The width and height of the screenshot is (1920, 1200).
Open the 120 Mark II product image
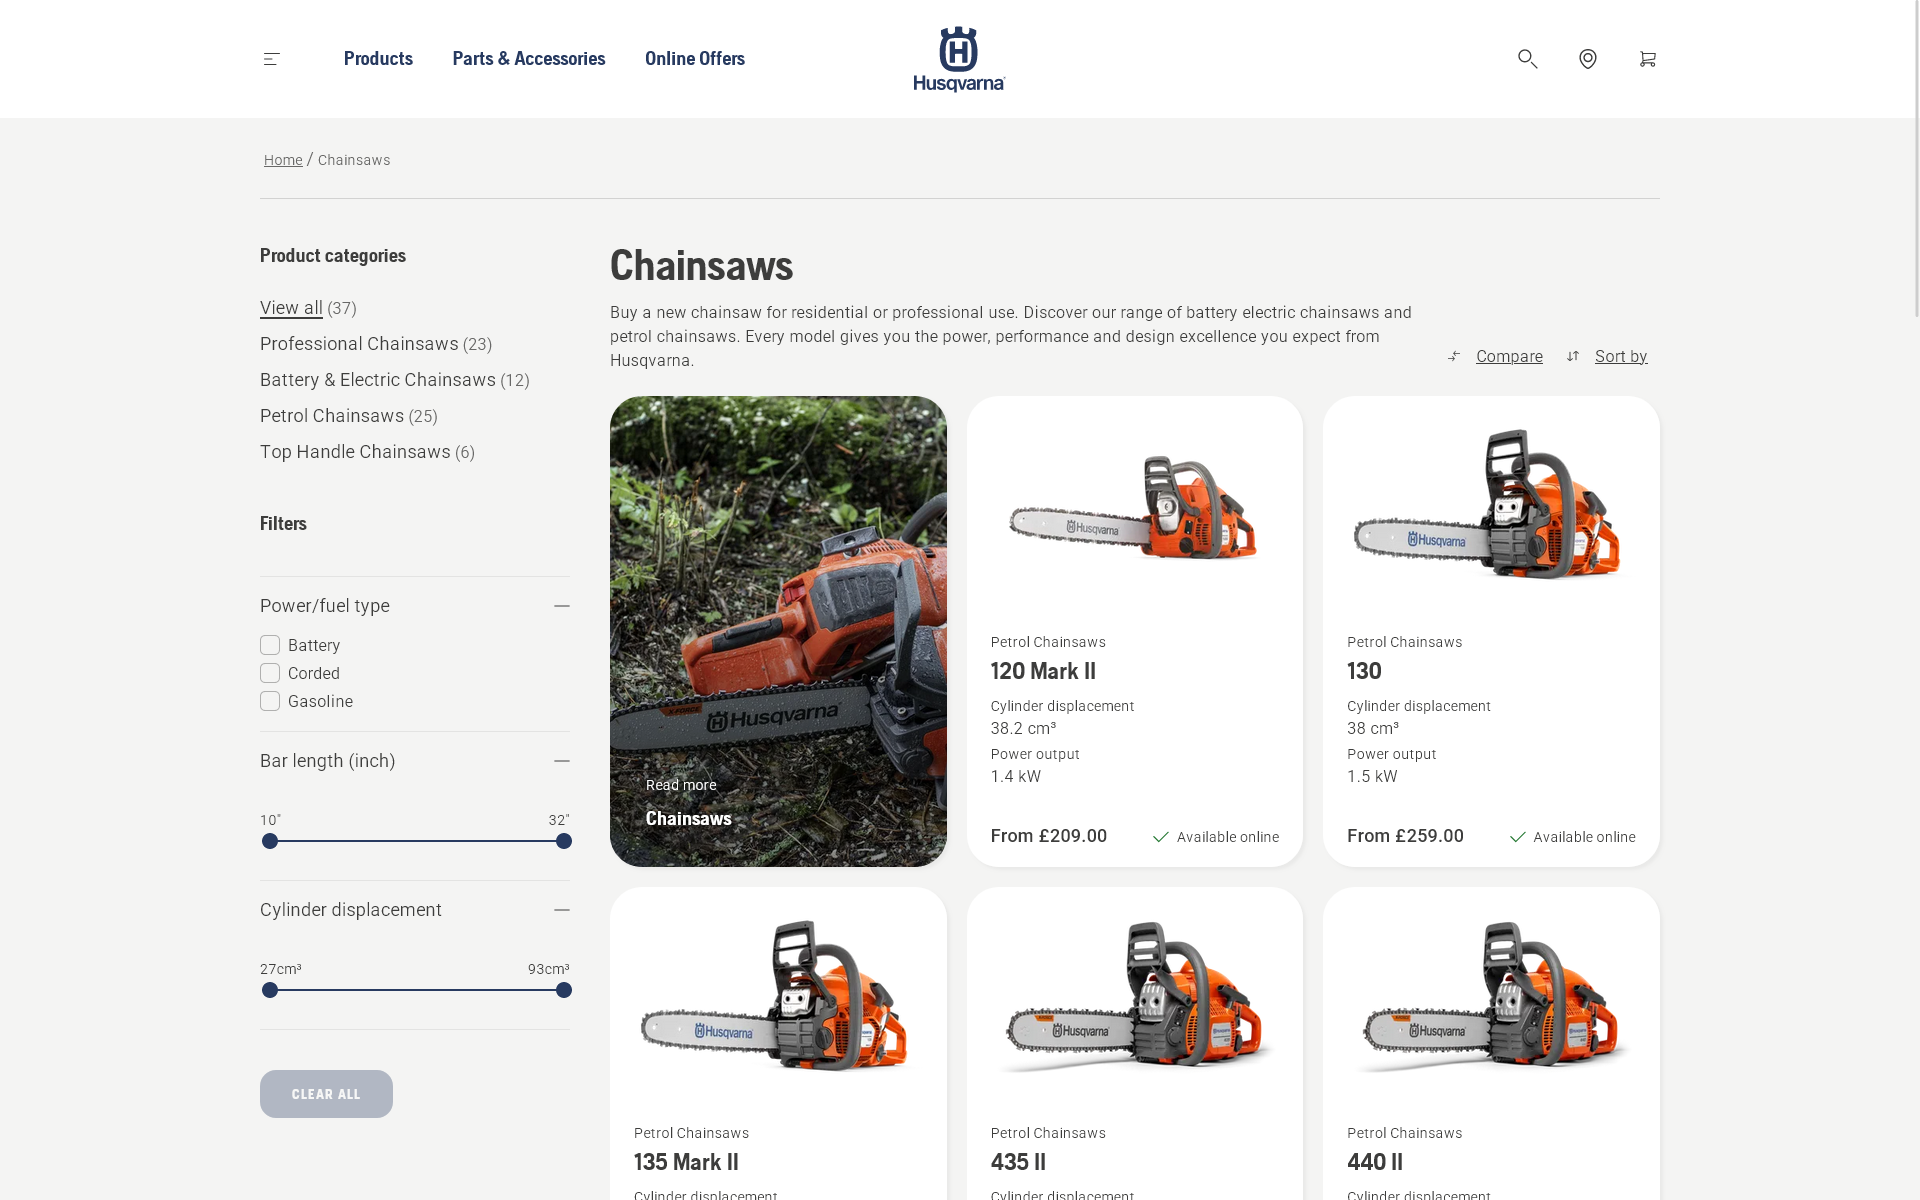point(1134,507)
